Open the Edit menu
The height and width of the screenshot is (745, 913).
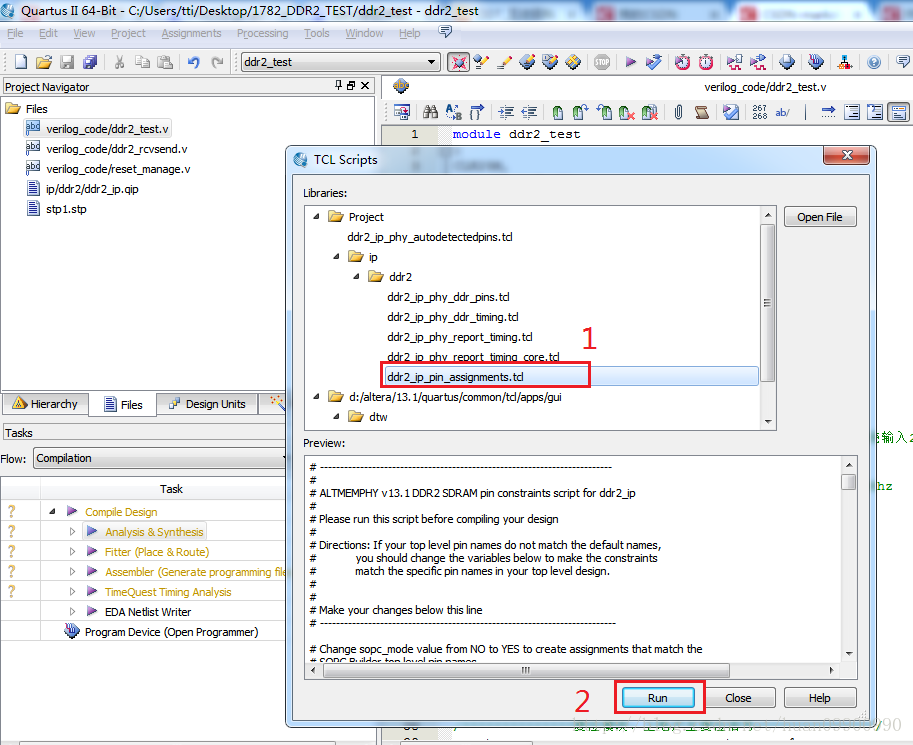coord(48,33)
